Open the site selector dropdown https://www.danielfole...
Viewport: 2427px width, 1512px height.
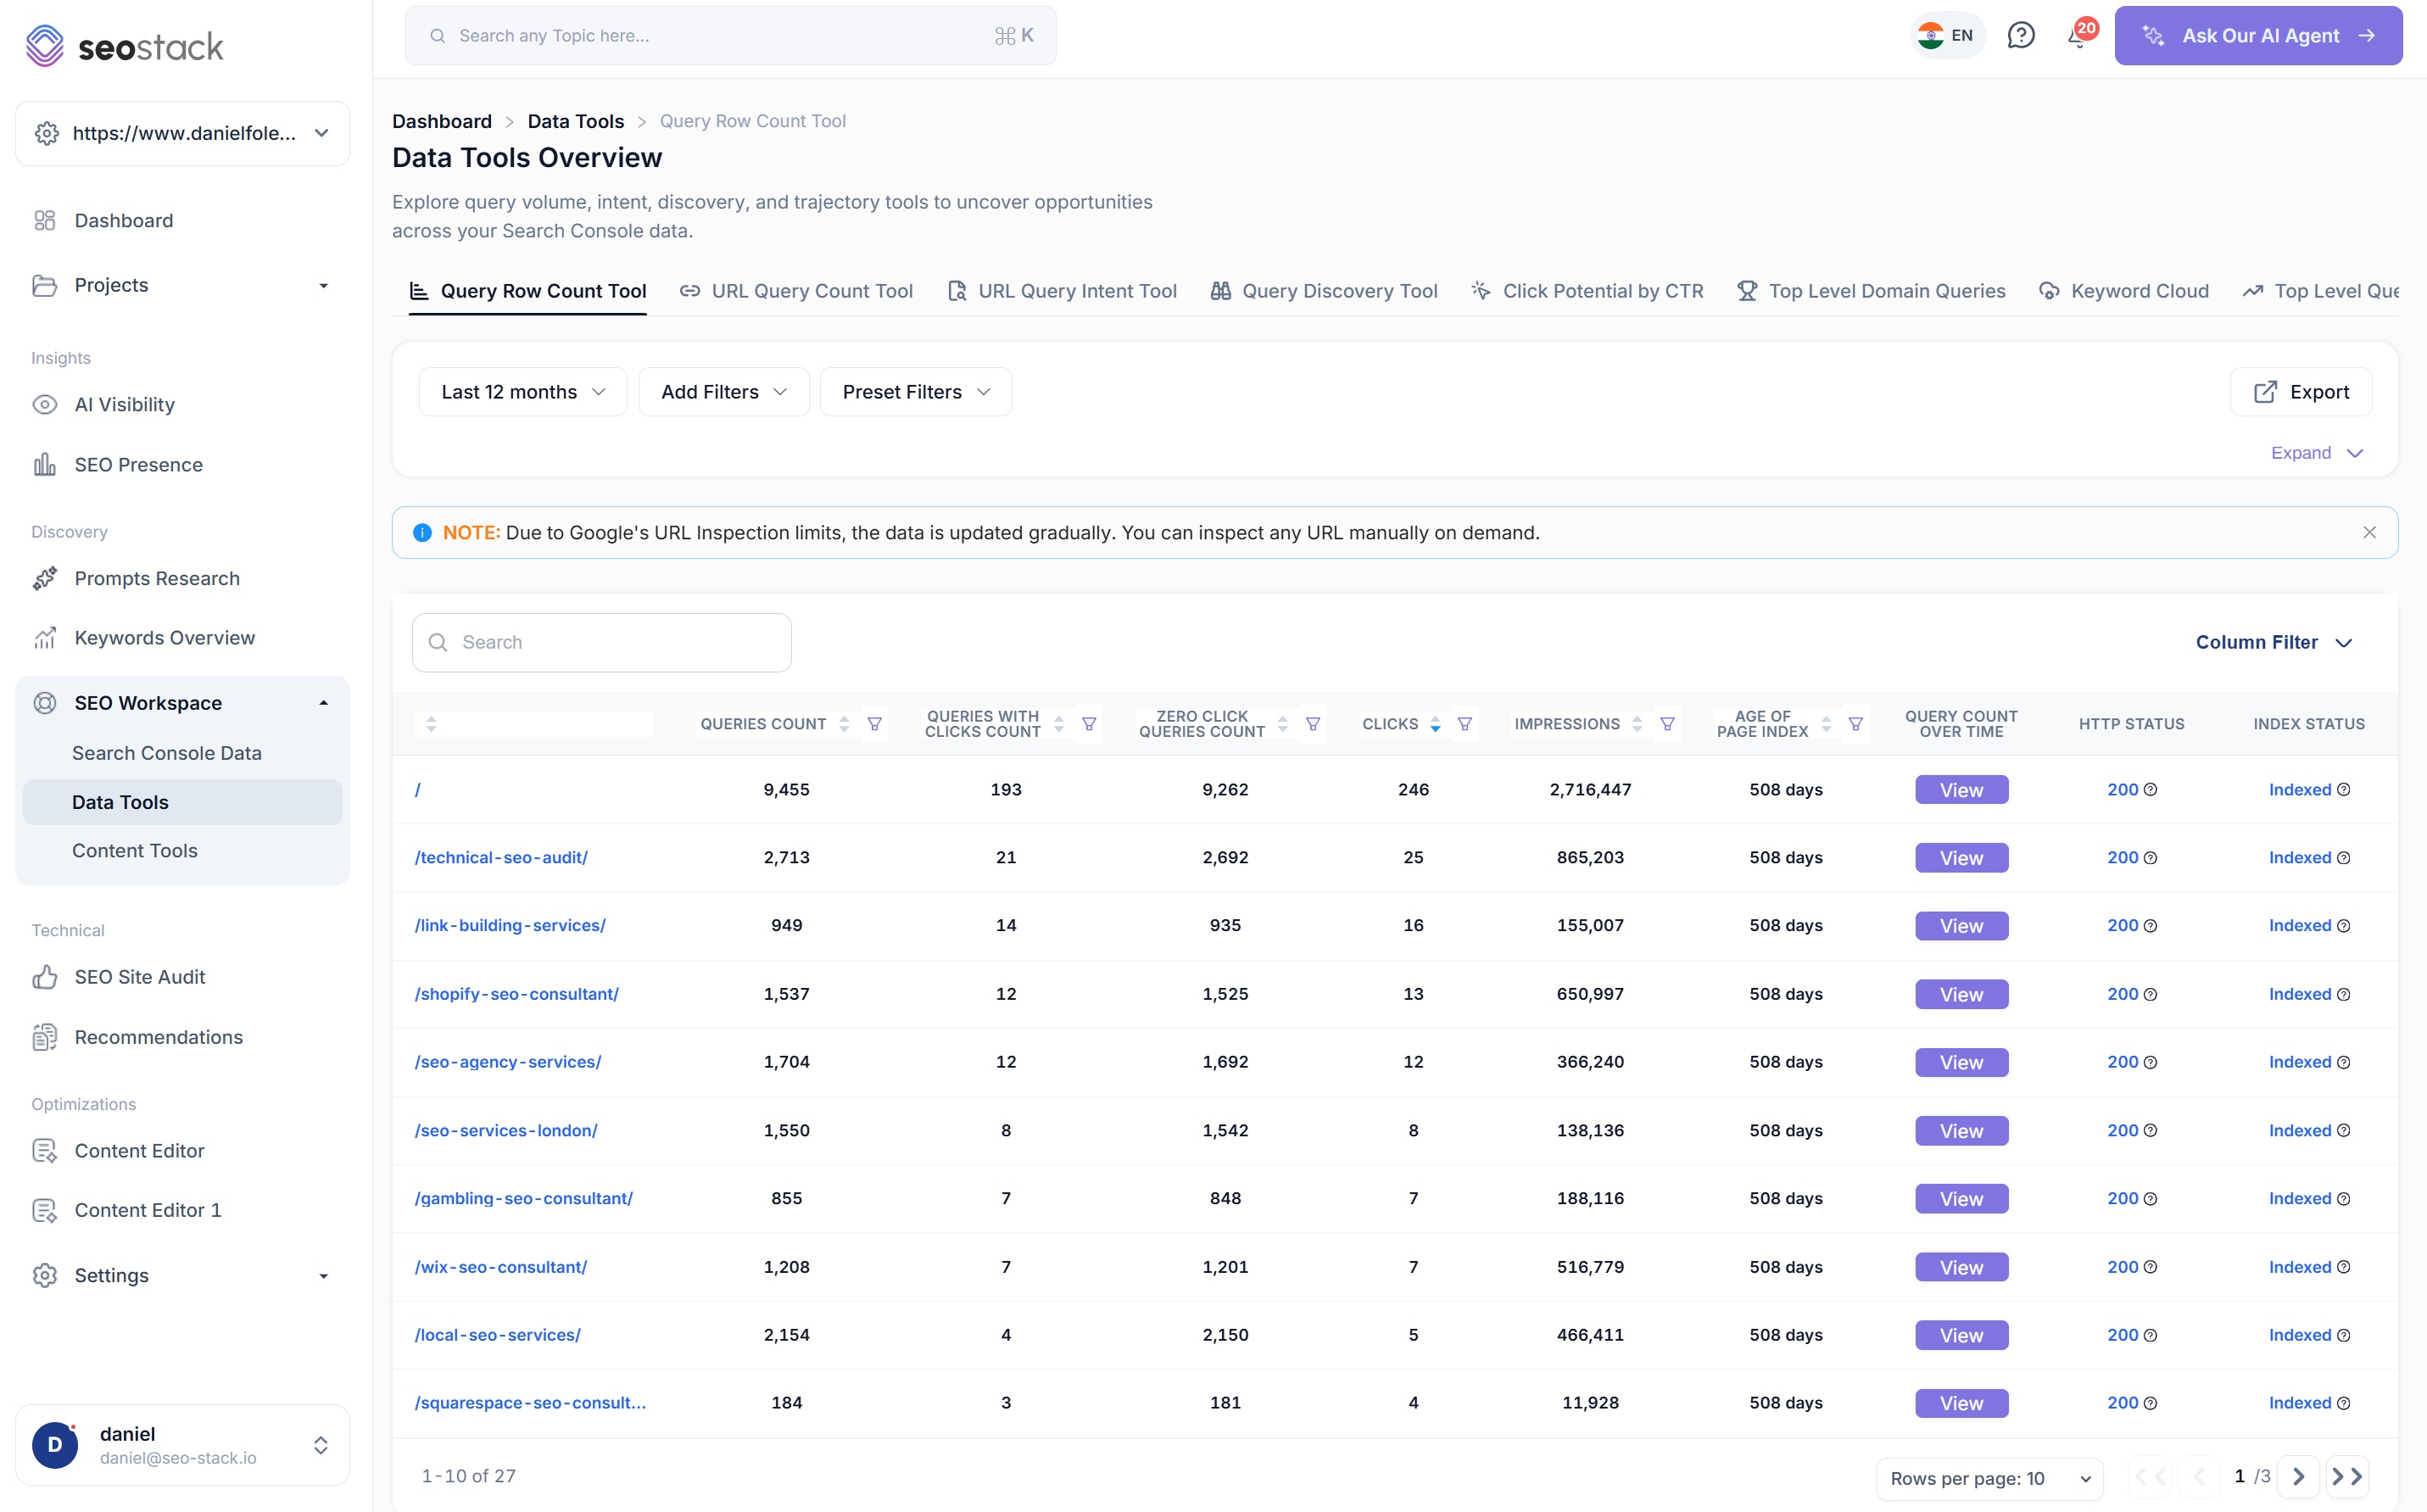pyautogui.click(x=183, y=134)
